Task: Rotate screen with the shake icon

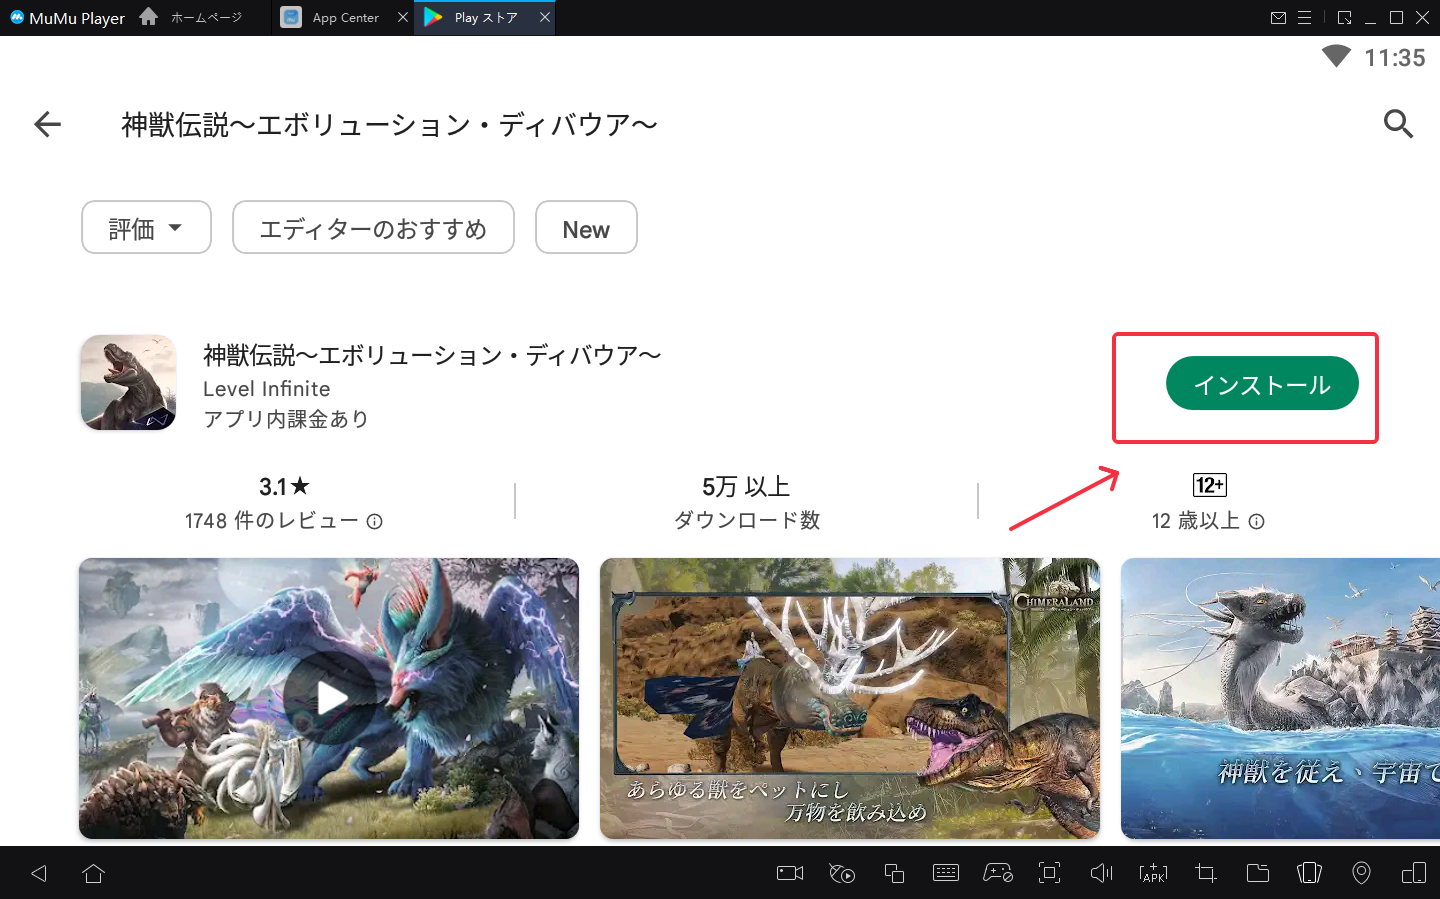Action: tap(1310, 873)
